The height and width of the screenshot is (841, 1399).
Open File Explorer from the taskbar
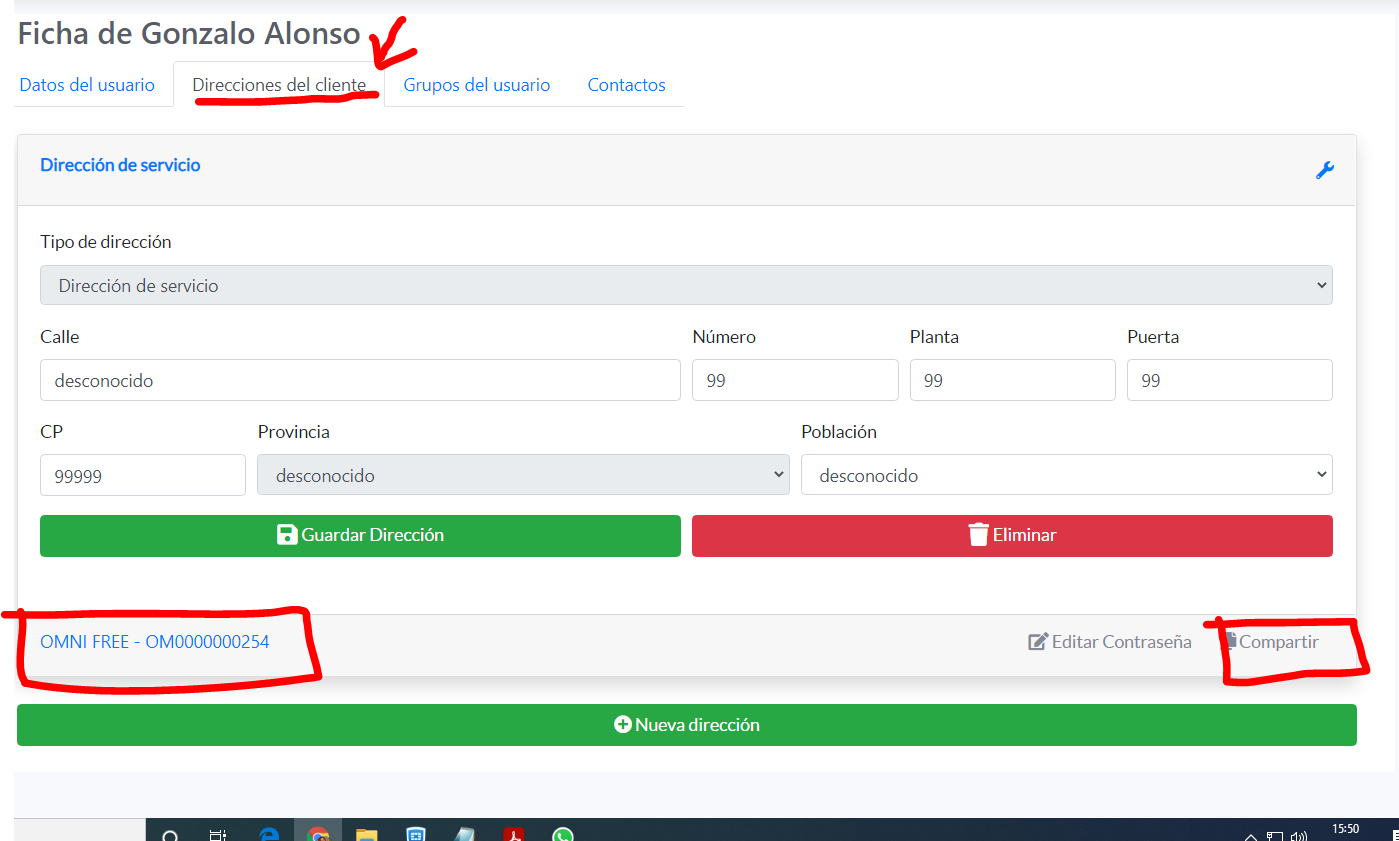367,835
